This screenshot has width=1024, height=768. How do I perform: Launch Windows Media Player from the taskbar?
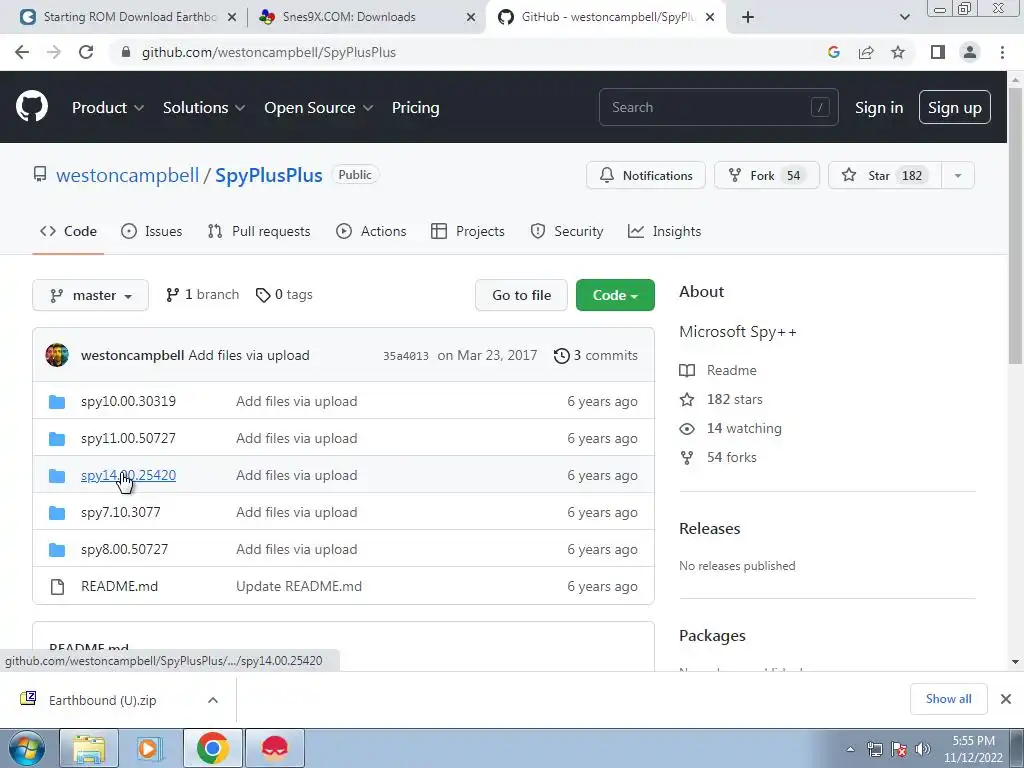150,748
